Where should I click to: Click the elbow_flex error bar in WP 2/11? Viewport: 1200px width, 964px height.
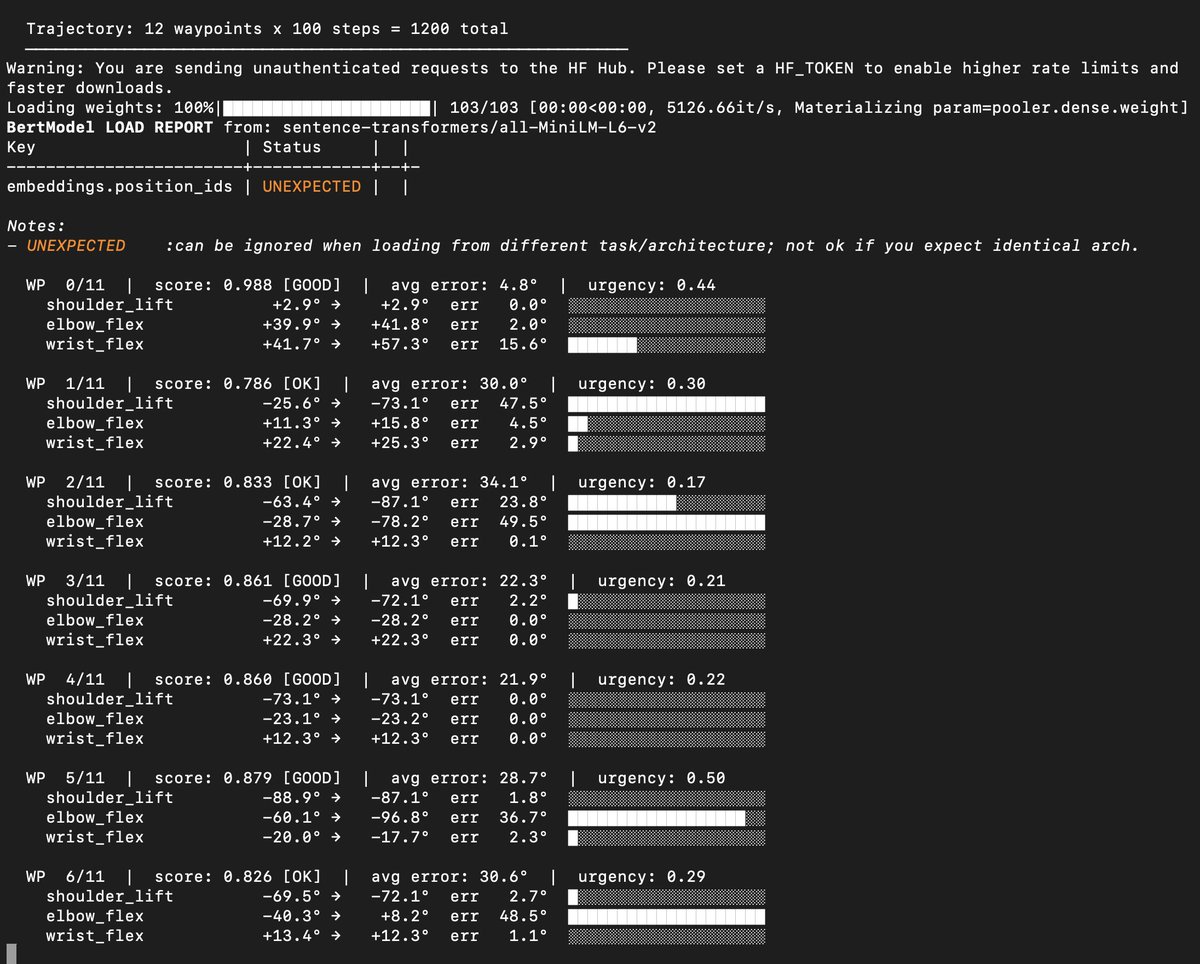click(666, 522)
